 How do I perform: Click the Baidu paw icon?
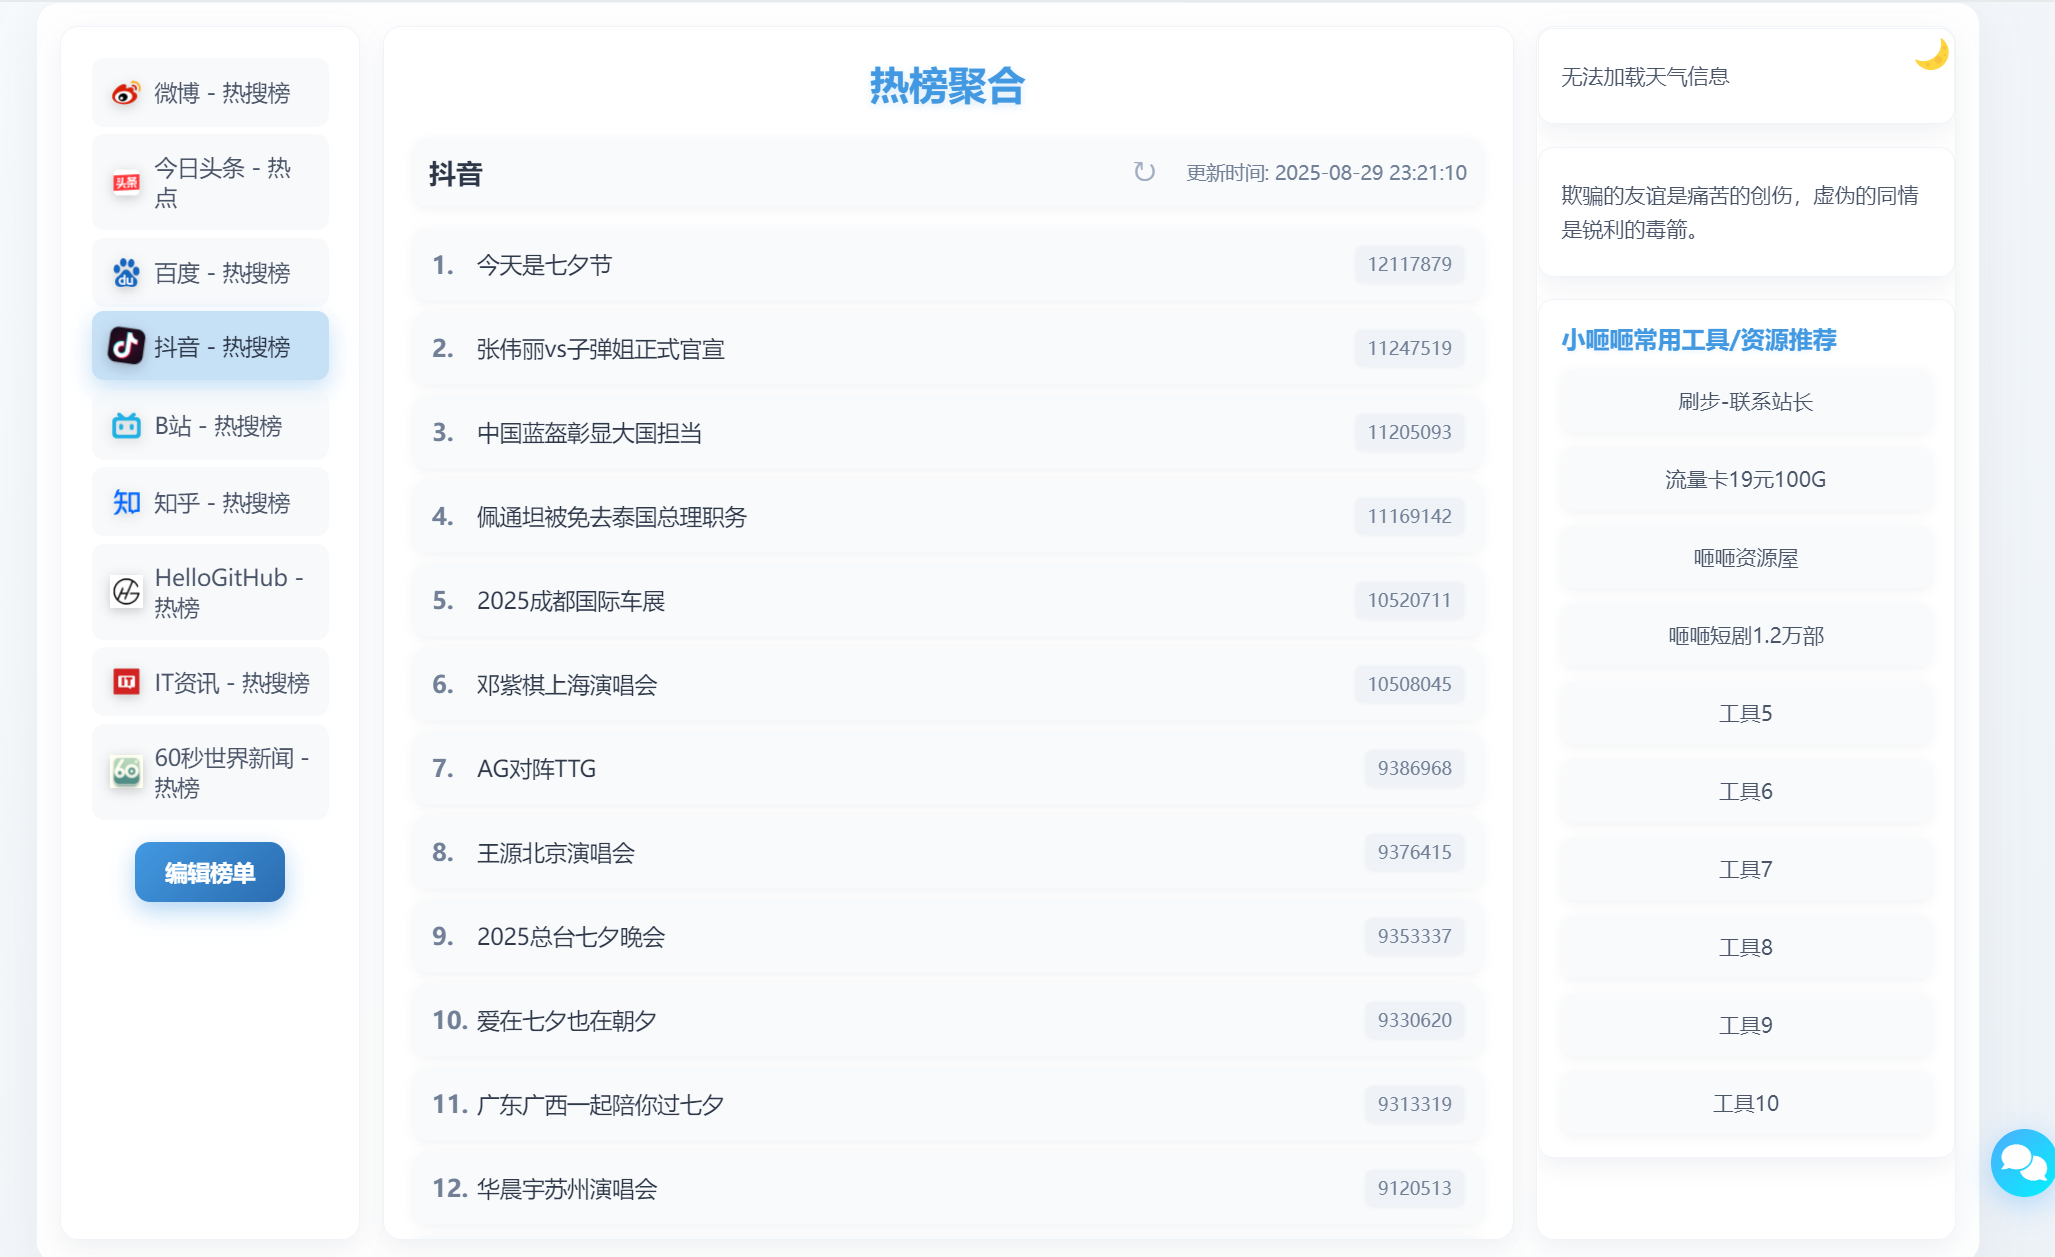pos(126,273)
